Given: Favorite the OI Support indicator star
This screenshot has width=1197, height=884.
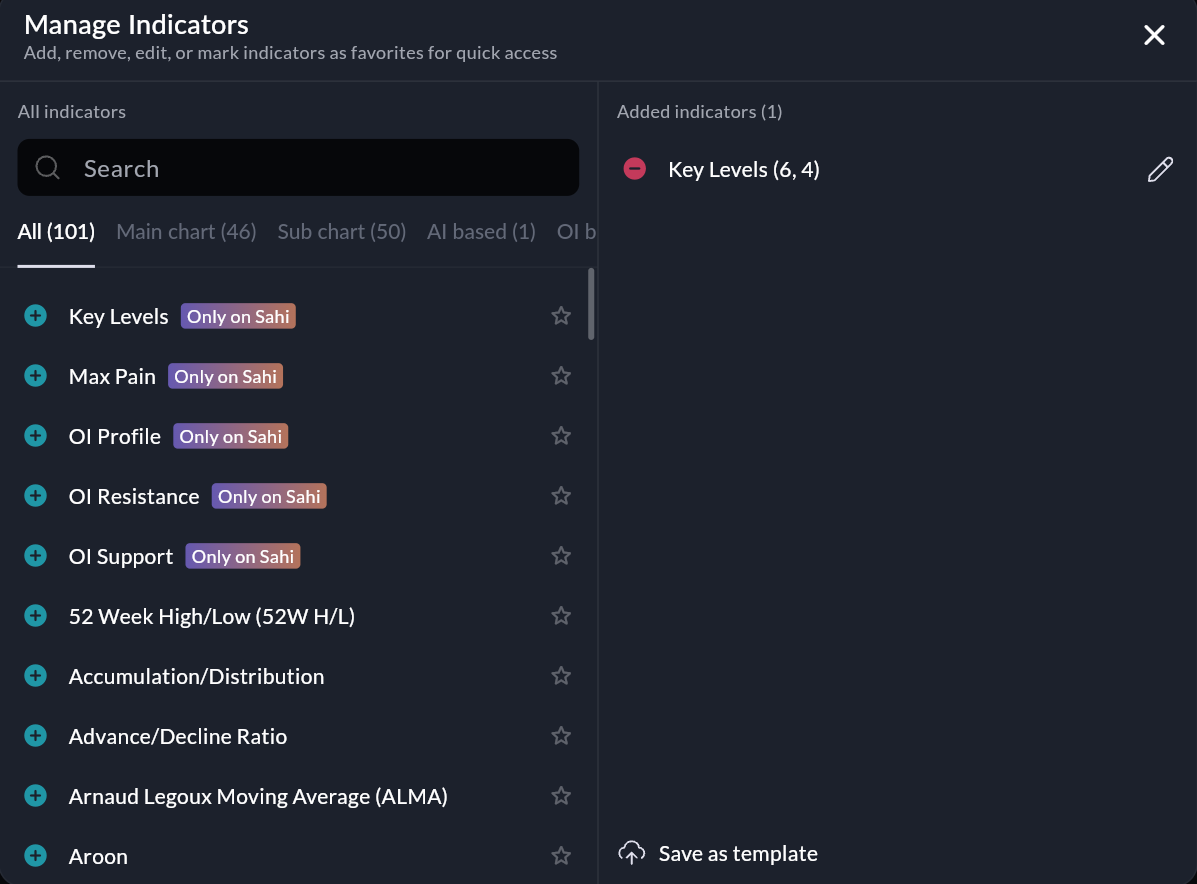Looking at the screenshot, I should pyautogui.click(x=561, y=556).
